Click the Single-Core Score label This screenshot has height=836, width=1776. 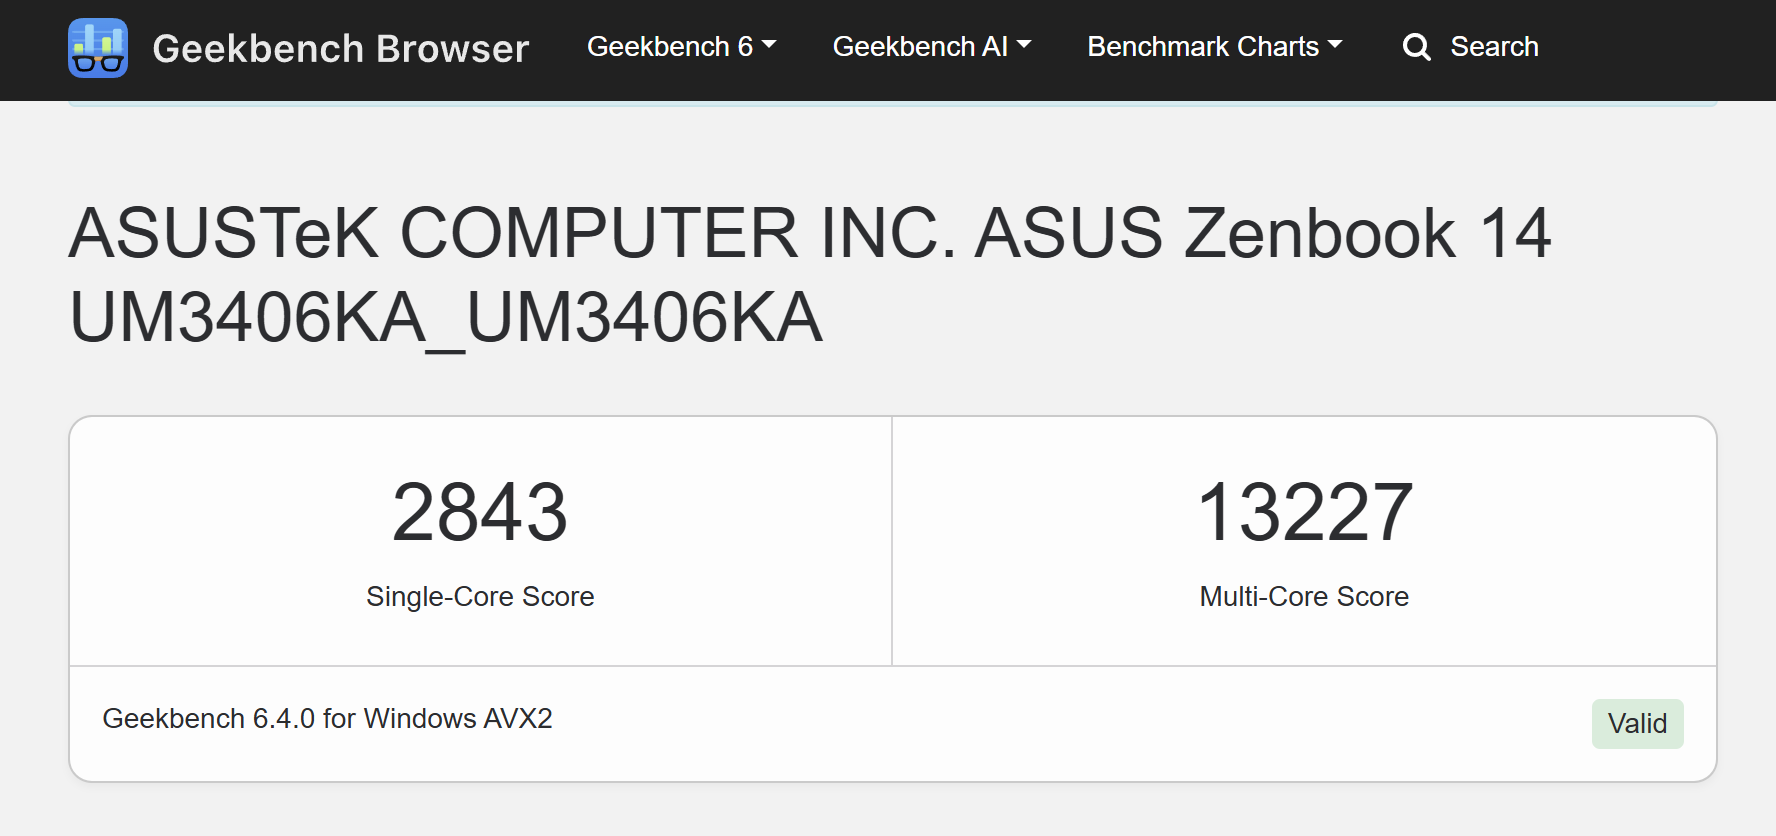point(480,597)
